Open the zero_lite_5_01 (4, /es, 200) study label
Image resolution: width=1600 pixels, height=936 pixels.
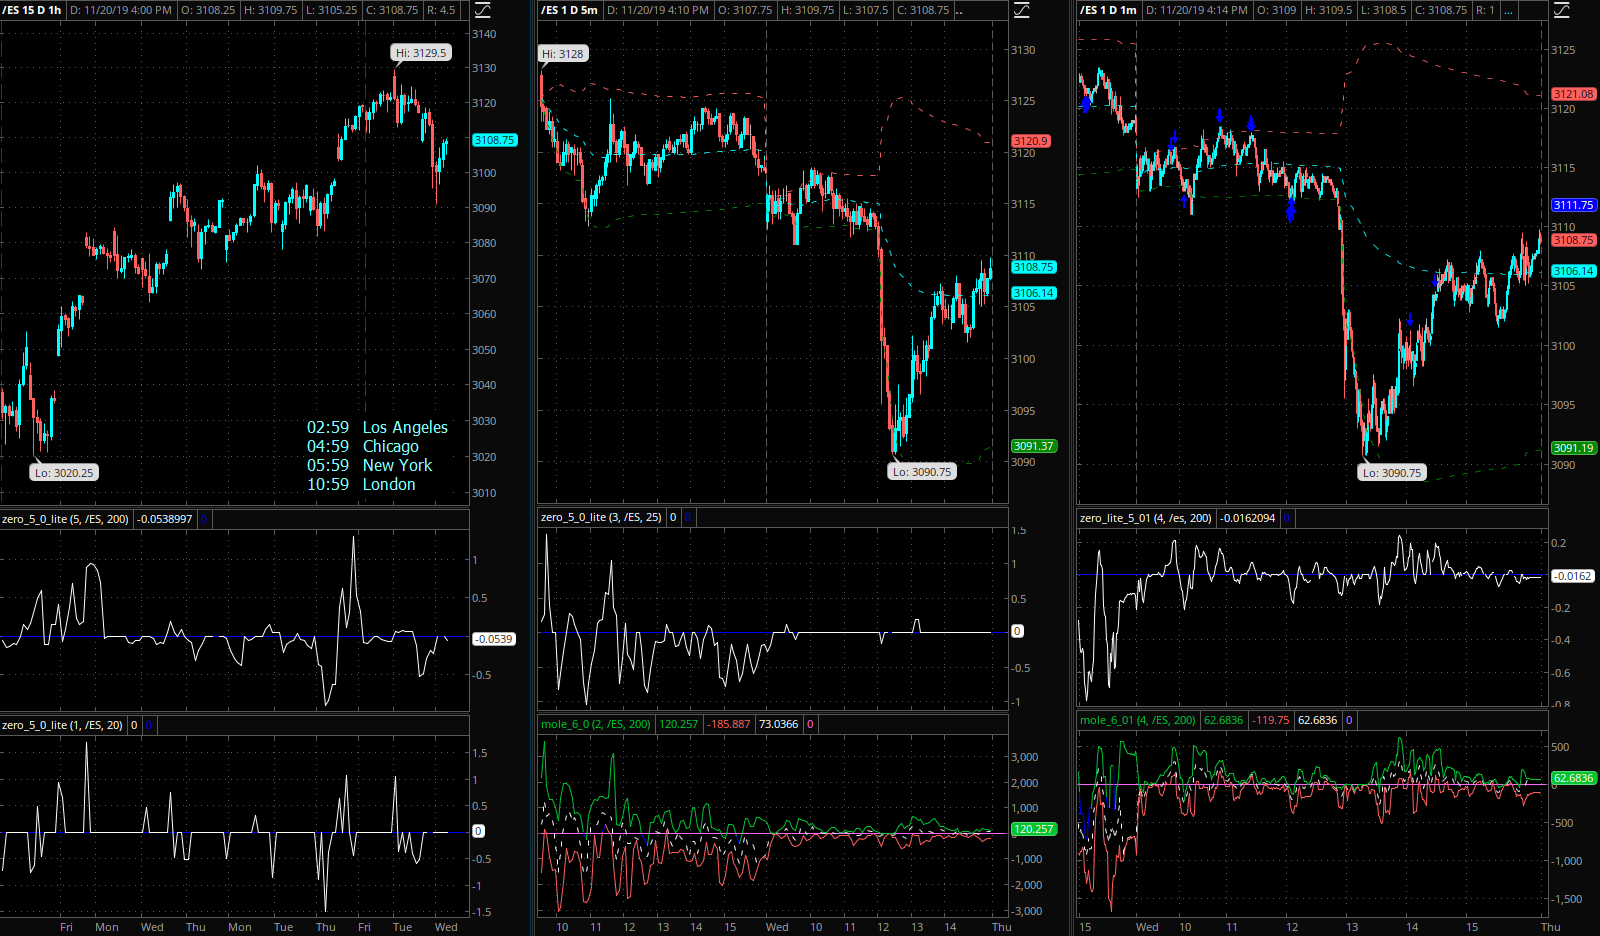[x=1145, y=518]
